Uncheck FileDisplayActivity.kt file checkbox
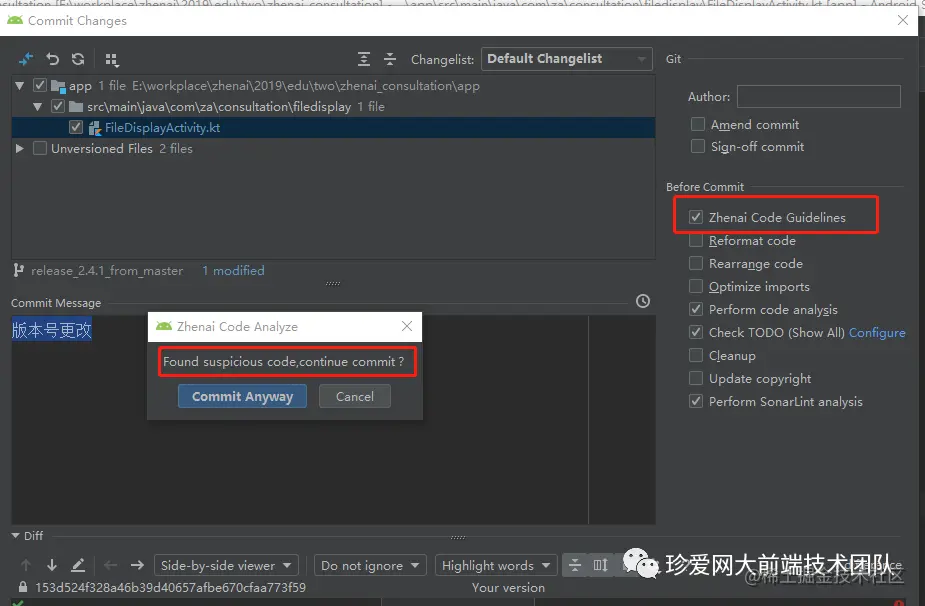Viewport: 925px width, 606px height. click(x=76, y=127)
